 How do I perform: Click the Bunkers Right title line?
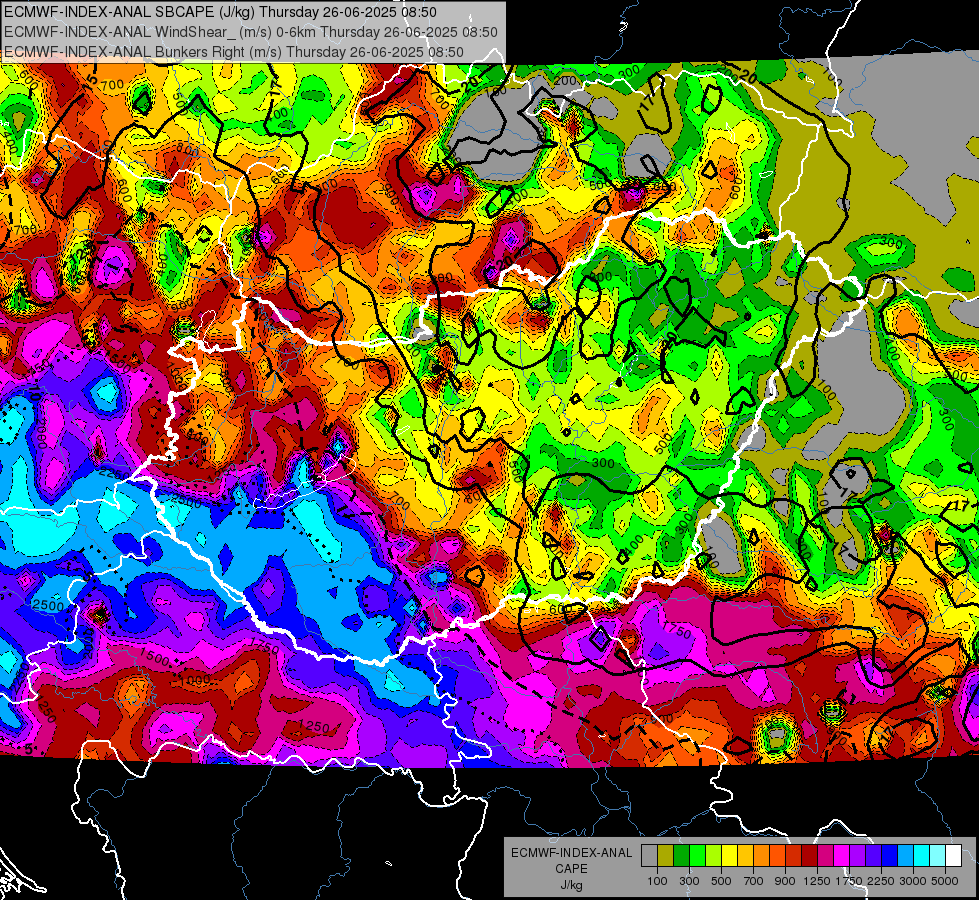[234, 52]
